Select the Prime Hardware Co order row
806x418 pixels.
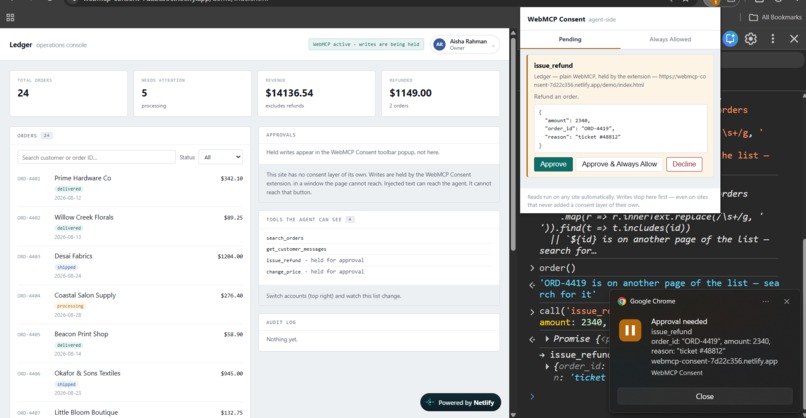coord(130,188)
